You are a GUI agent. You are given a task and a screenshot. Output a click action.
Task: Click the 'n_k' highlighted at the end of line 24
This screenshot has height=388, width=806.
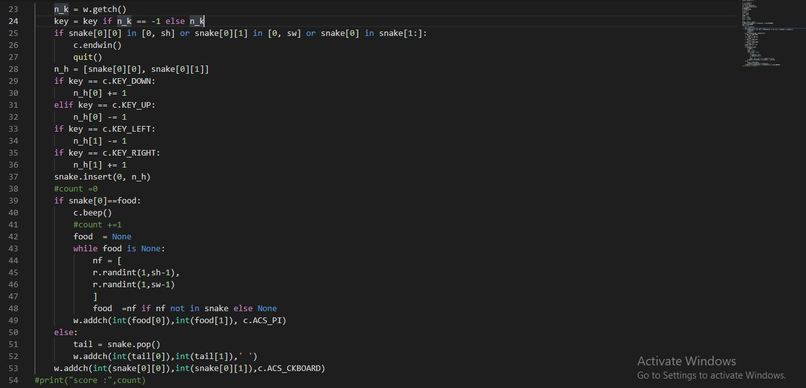(197, 21)
